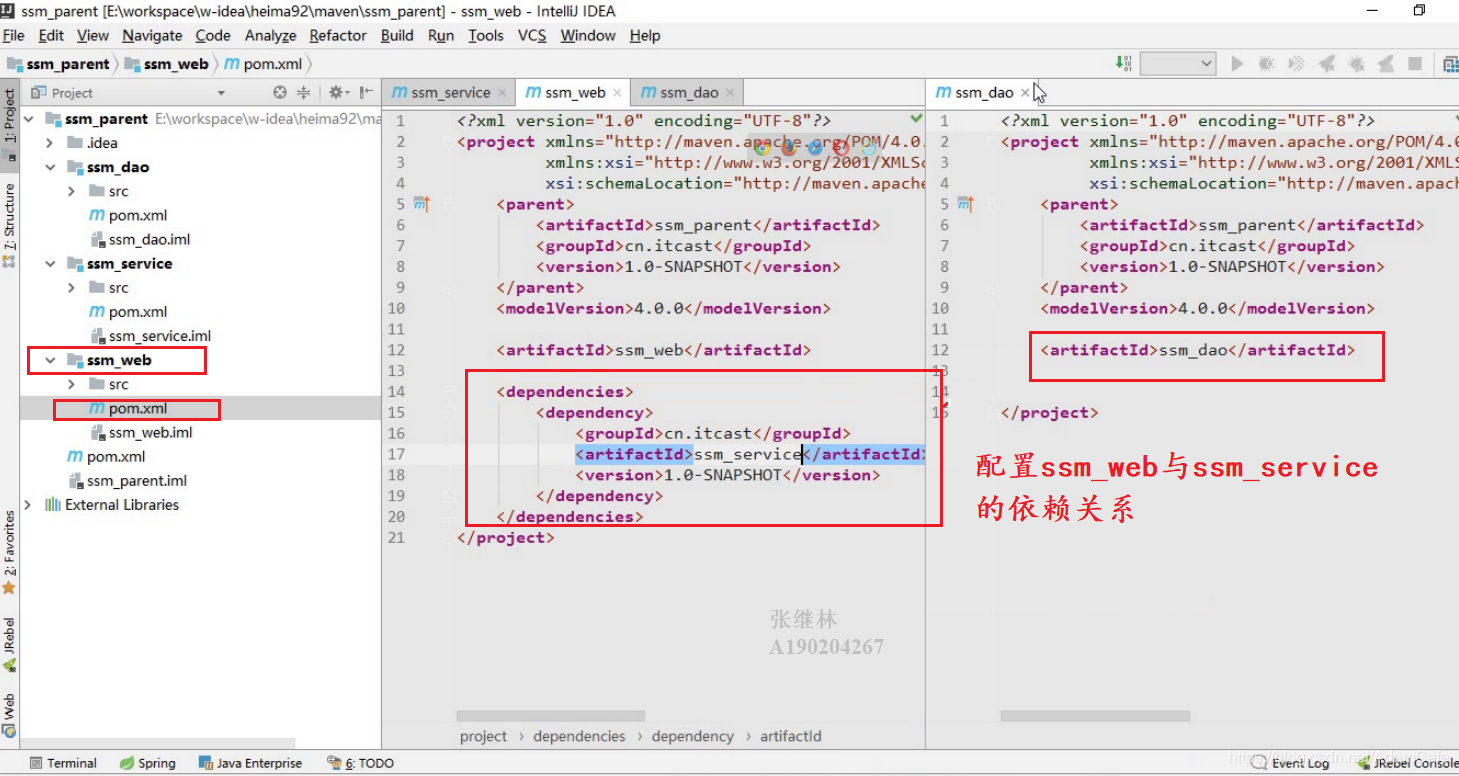Expand the src folder under ssm_web
The width and height of the screenshot is (1459, 776).
click(x=71, y=384)
